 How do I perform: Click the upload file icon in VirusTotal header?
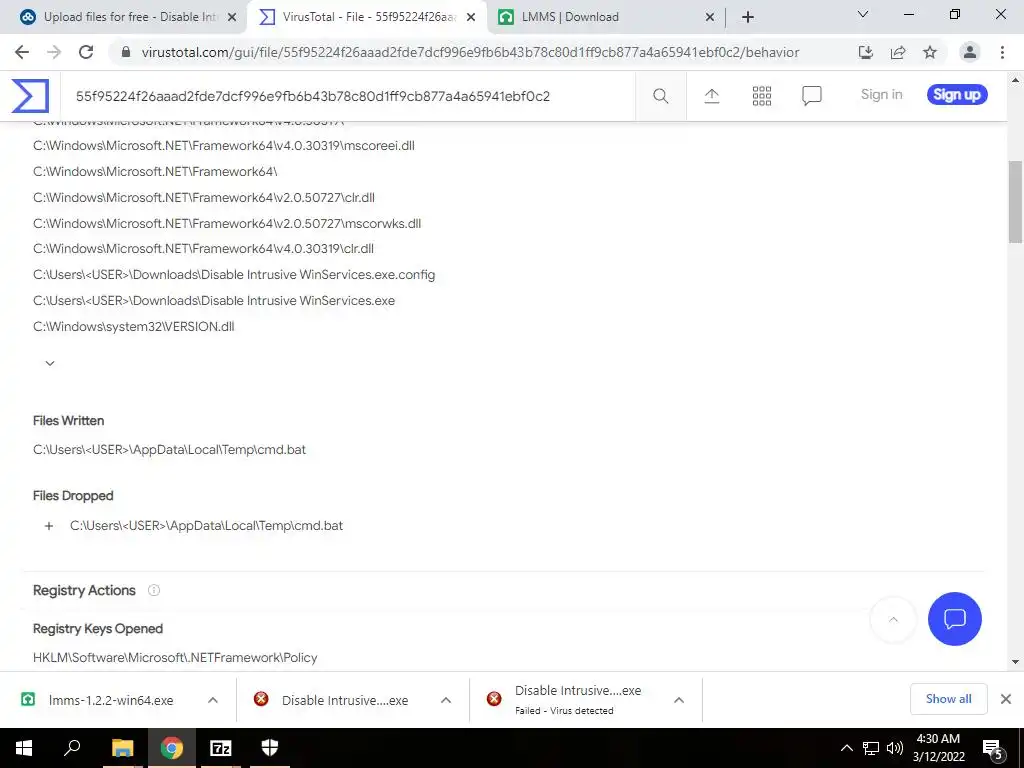point(712,96)
